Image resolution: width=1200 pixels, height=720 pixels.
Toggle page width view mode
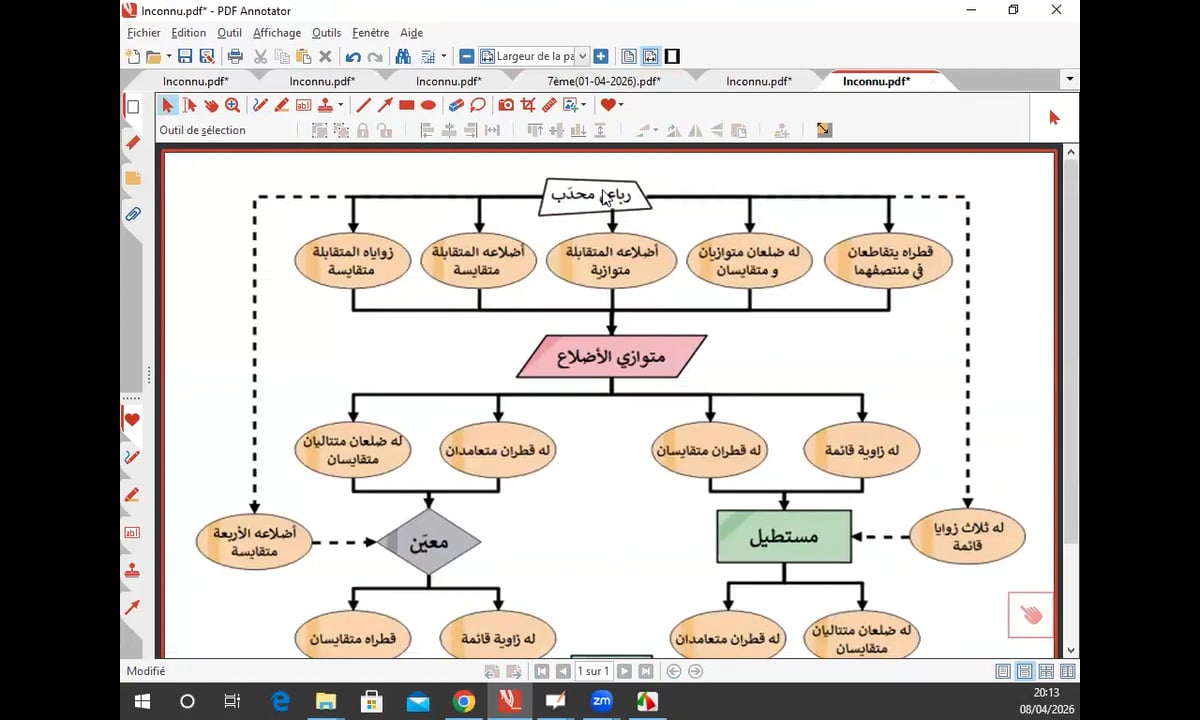pos(650,57)
